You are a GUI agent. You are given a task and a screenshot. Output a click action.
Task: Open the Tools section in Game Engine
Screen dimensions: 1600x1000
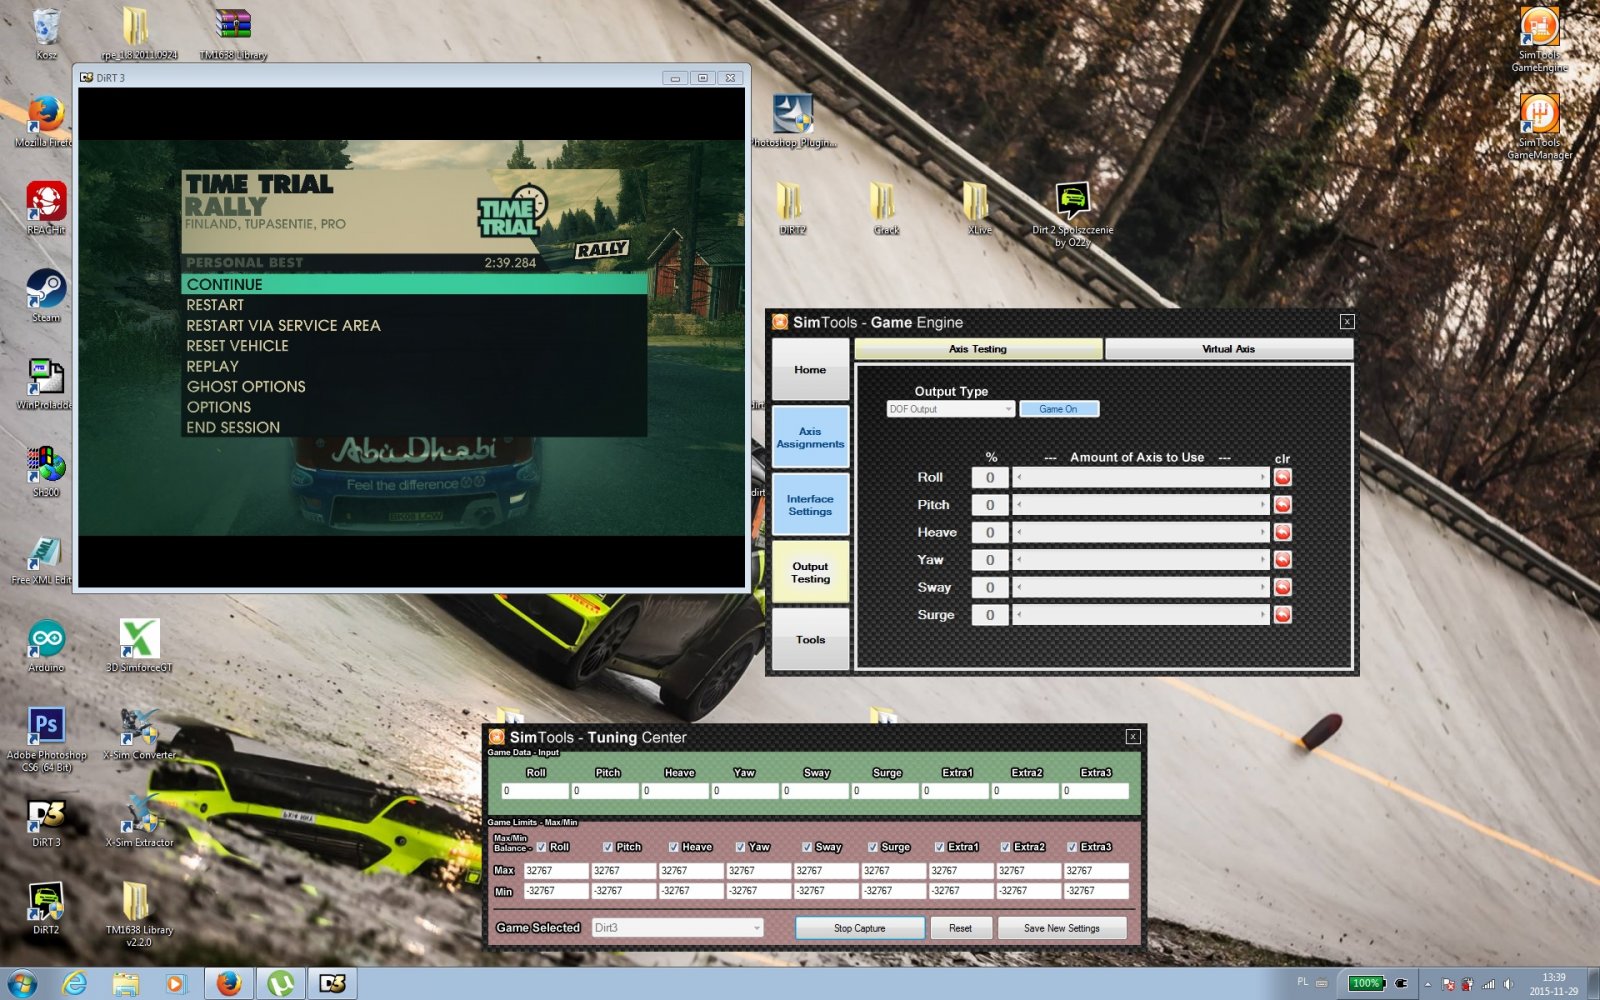(810, 639)
